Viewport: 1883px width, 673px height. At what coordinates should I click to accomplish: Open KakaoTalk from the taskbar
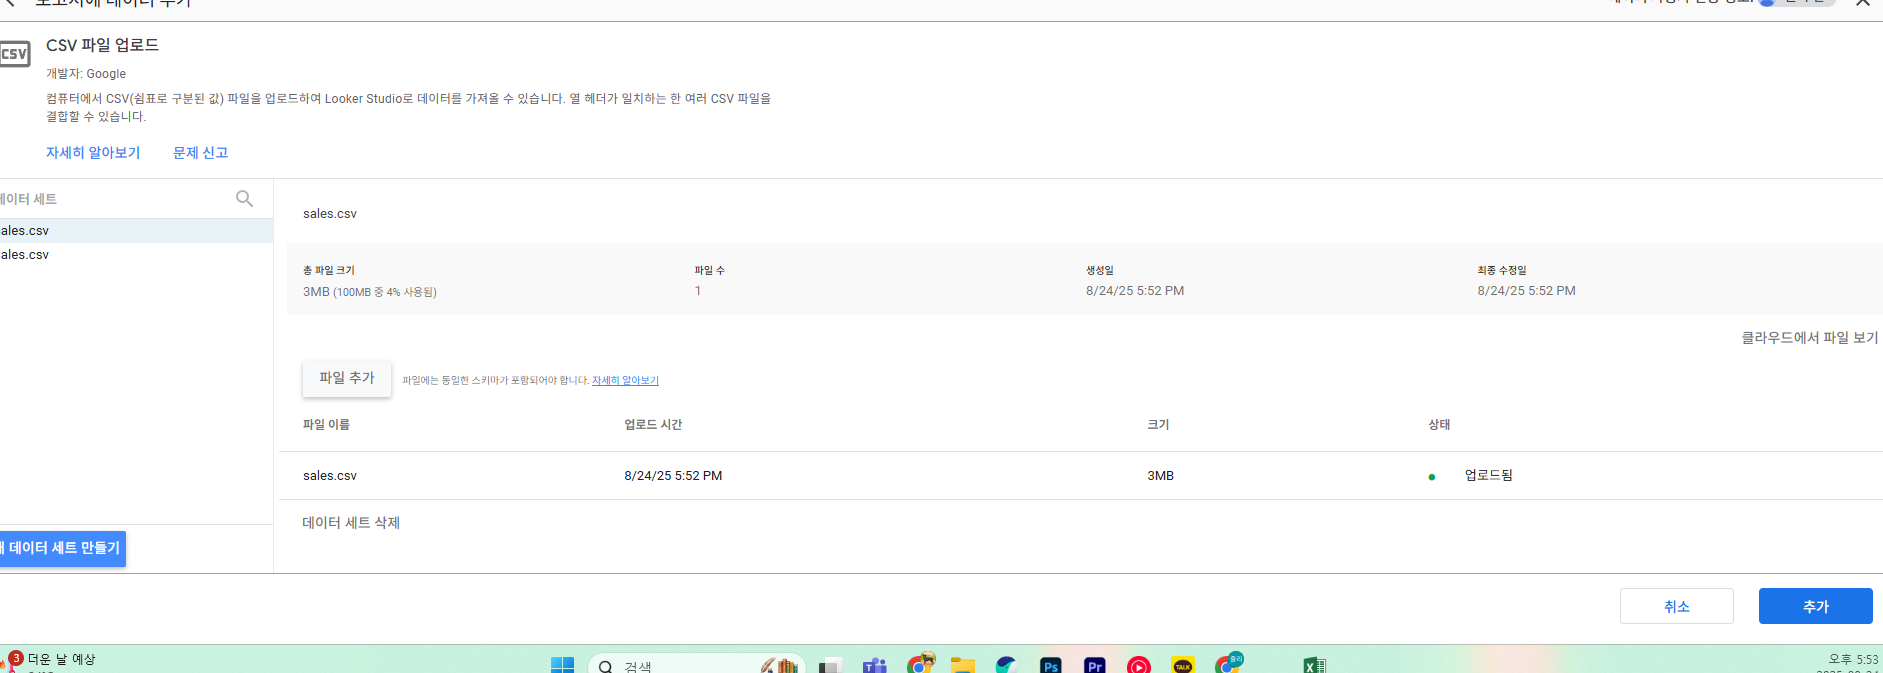click(x=1183, y=665)
